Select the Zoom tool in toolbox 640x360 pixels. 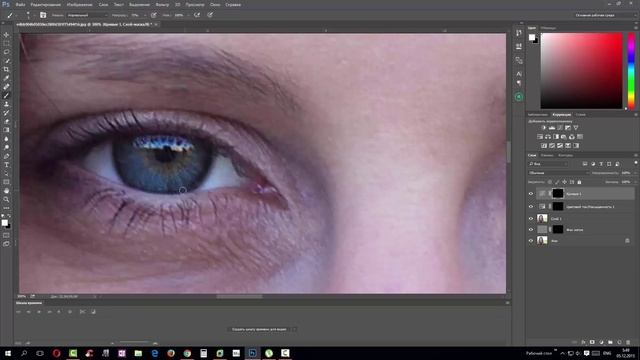(6, 199)
